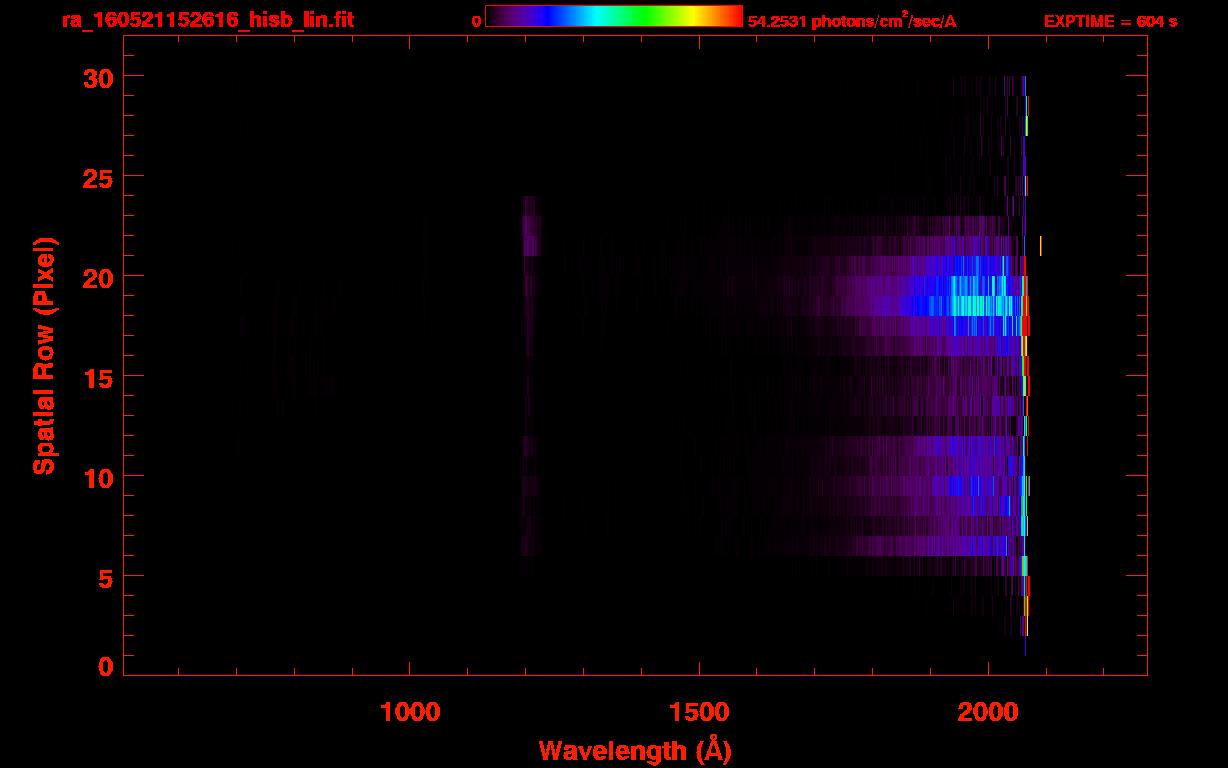Click the Lyman-alpha feature near 1216 Å at row 22
Viewport: 1228px width, 768px height.
coord(531,236)
